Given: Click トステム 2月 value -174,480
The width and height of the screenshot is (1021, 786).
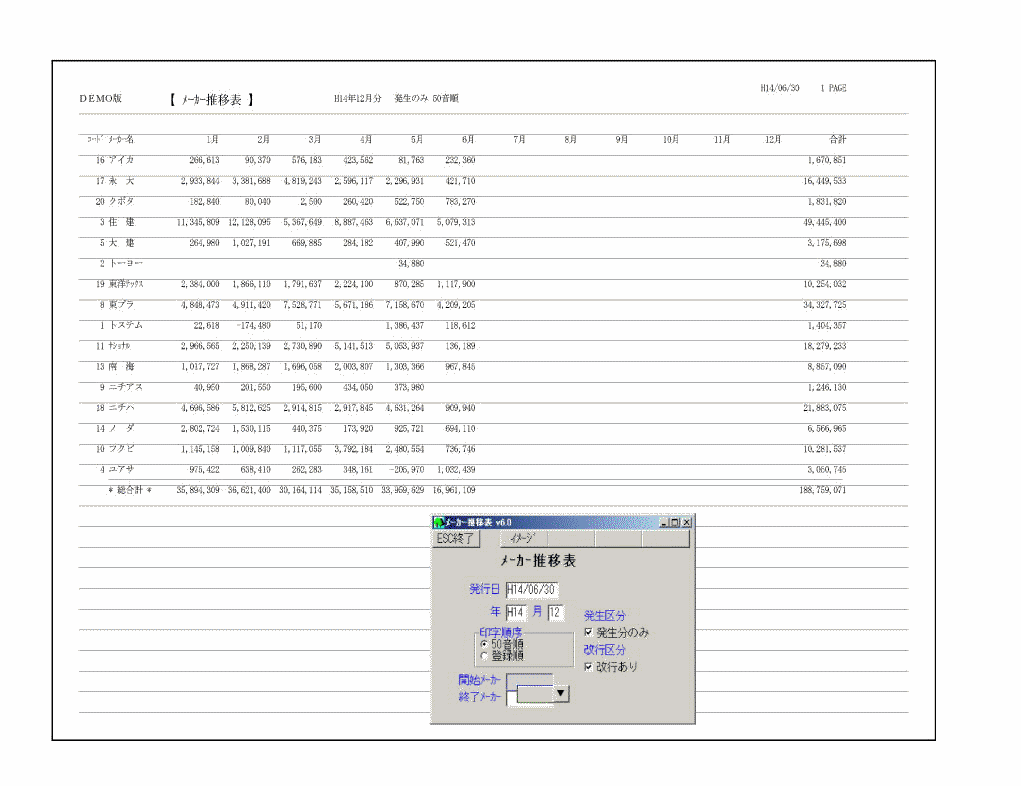Looking at the screenshot, I should tap(253, 325).
